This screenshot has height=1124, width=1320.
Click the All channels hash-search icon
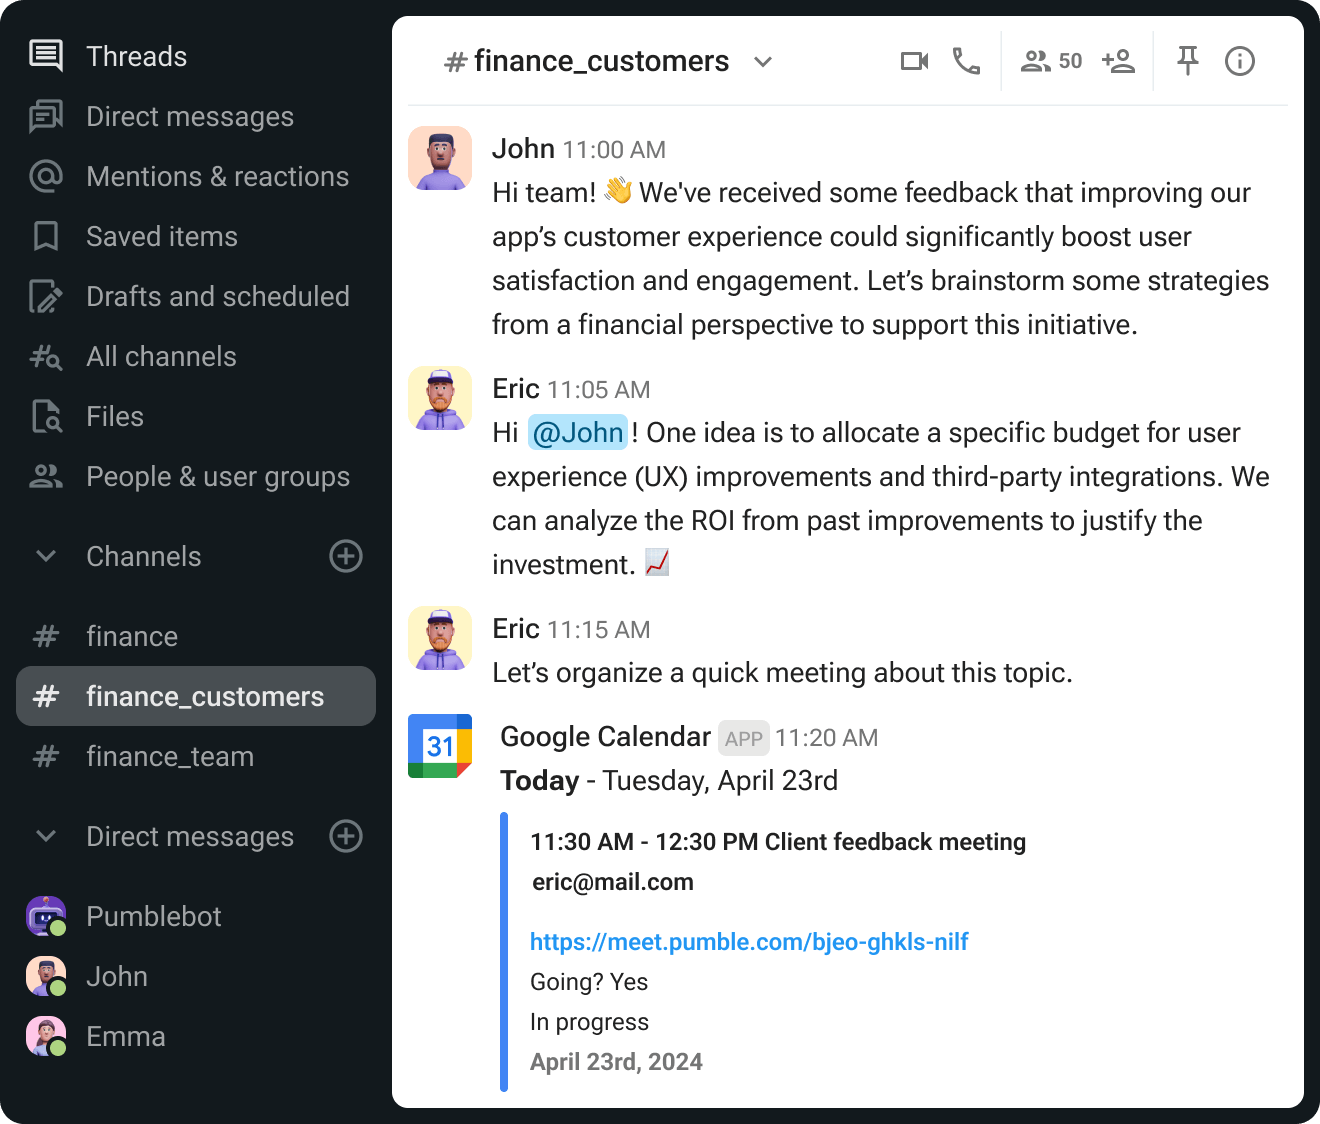coord(46,356)
